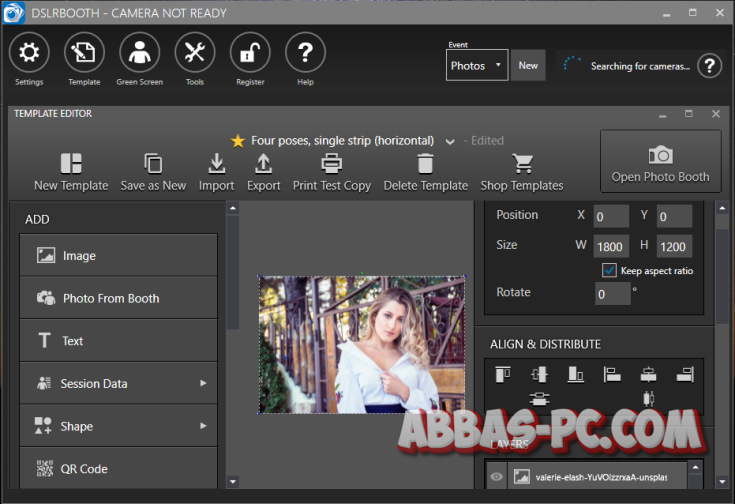The image size is (735, 504).
Task: Open the Settings gear icon
Action: click(29, 53)
